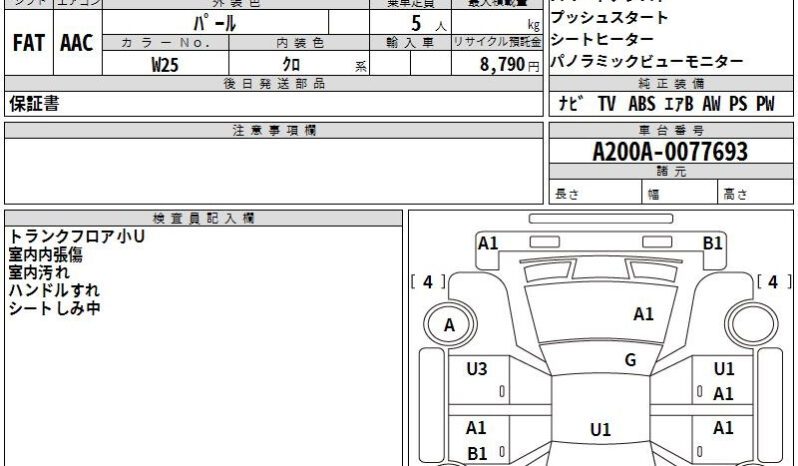The image size is (798, 466).
Task: Select the right [4] tire rating marker
Action: point(773,282)
